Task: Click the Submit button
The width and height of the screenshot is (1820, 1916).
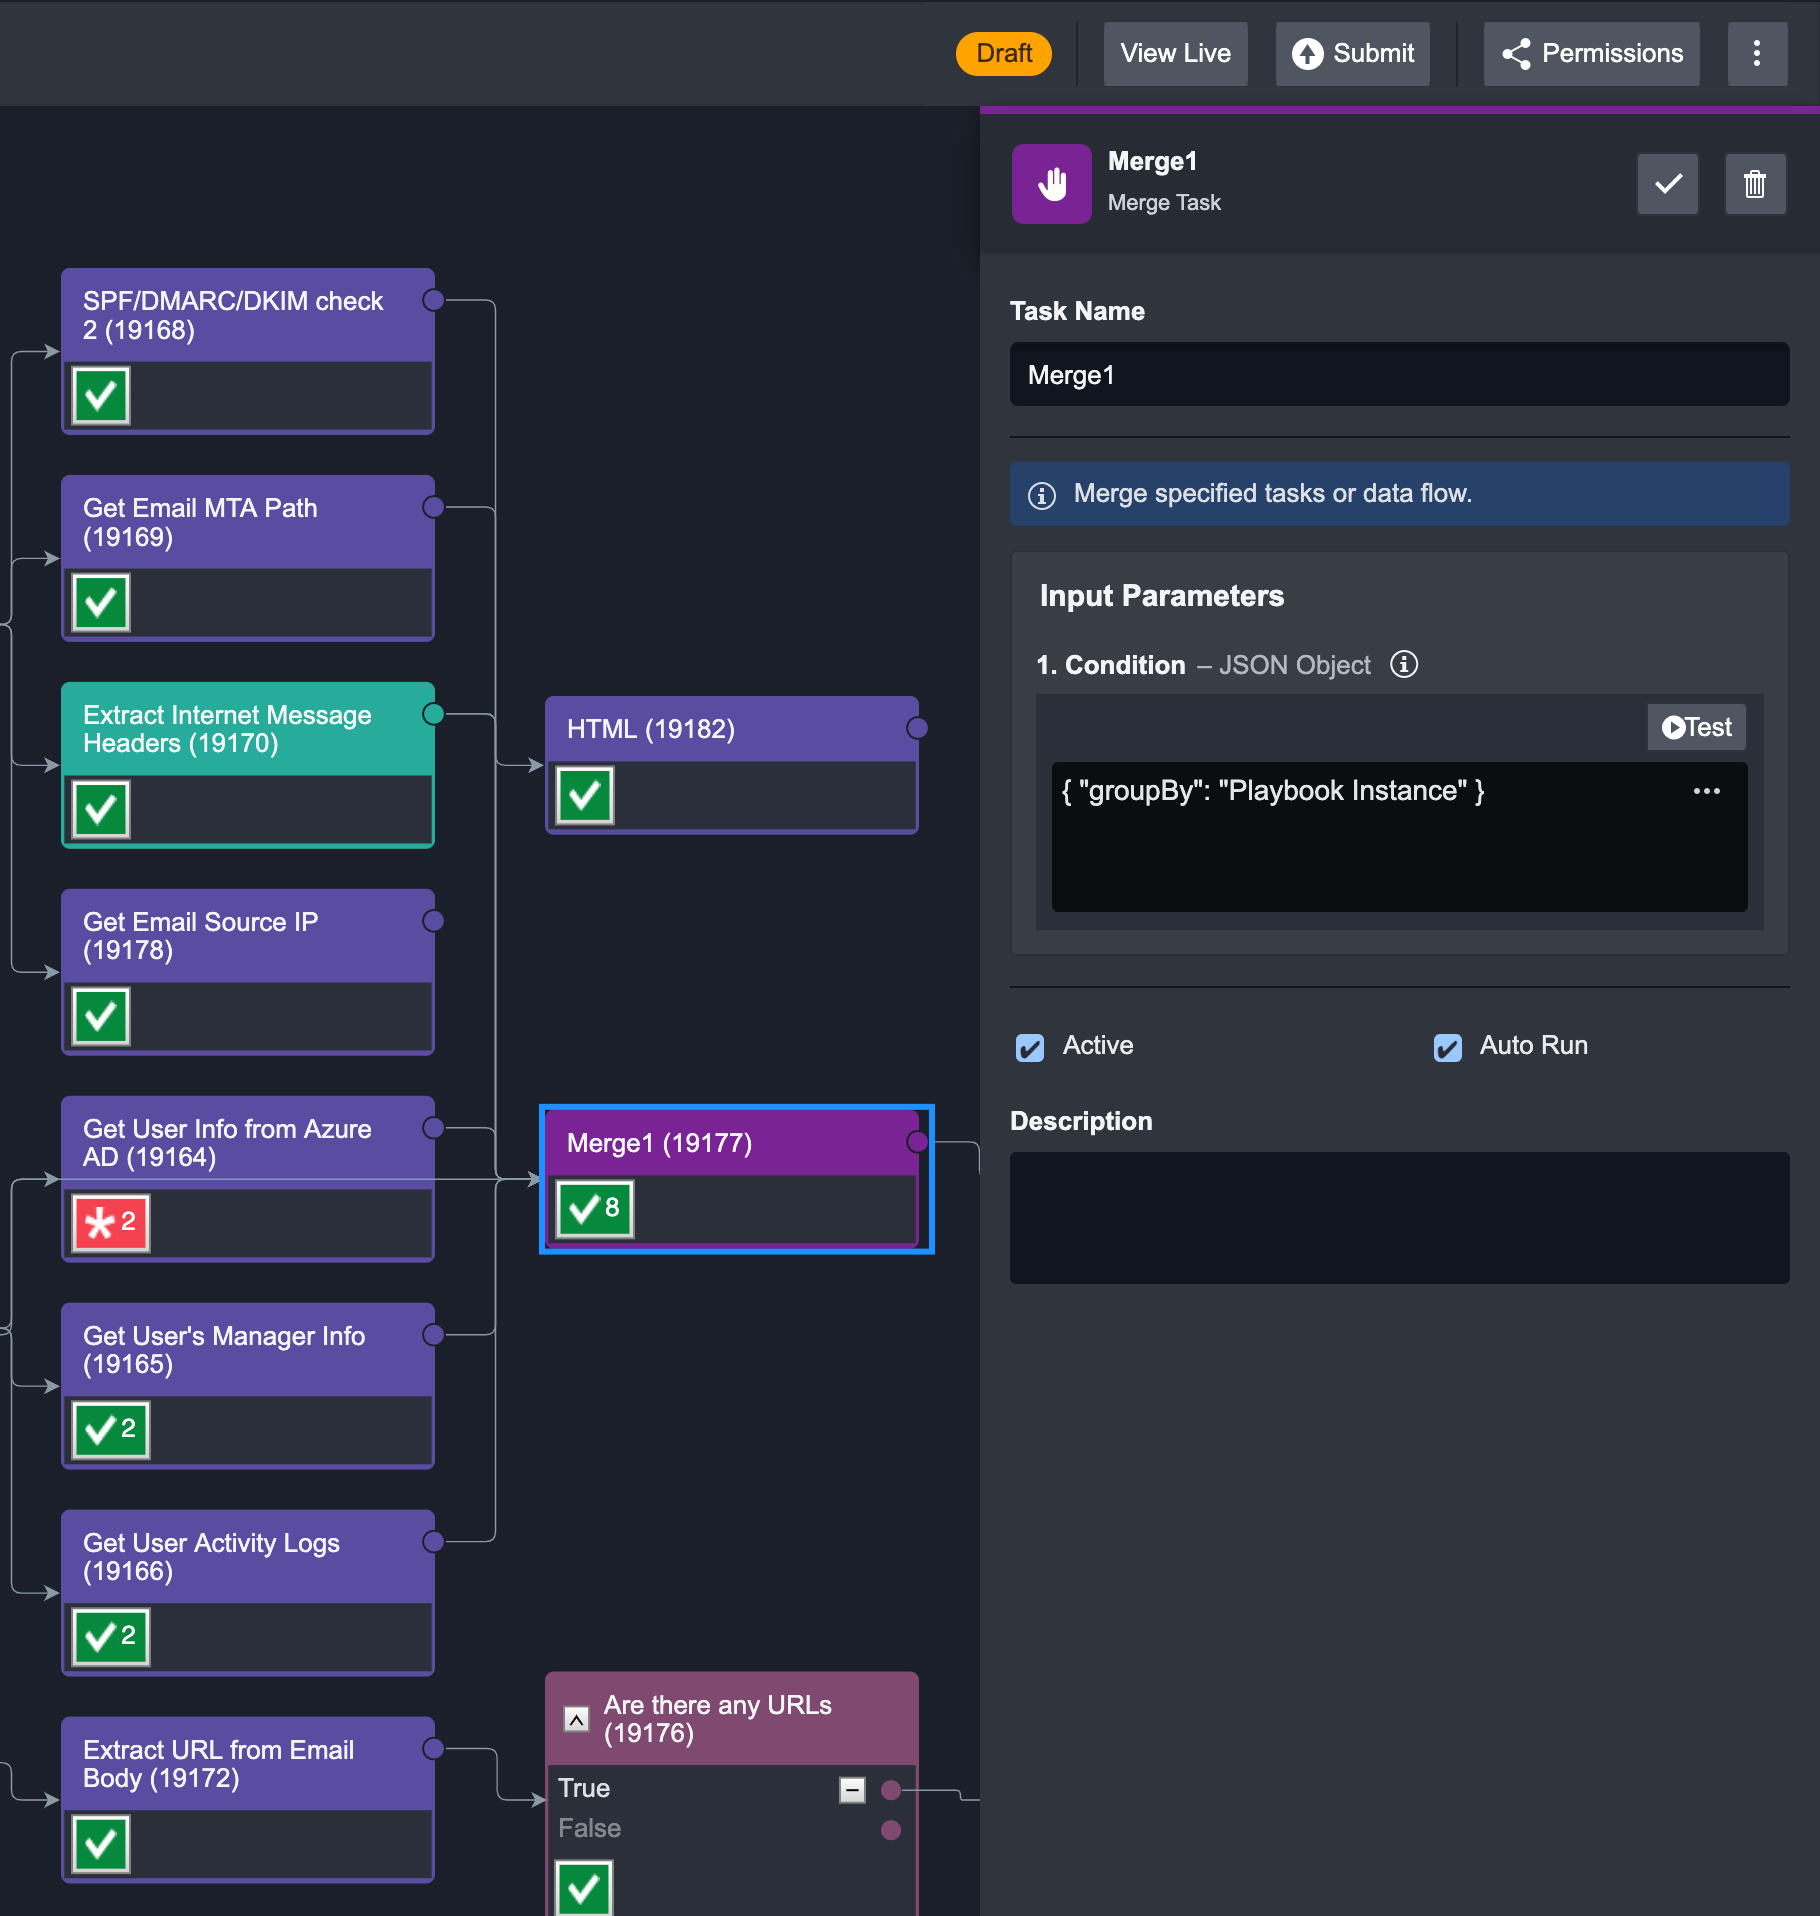Action: (x=1352, y=54)
